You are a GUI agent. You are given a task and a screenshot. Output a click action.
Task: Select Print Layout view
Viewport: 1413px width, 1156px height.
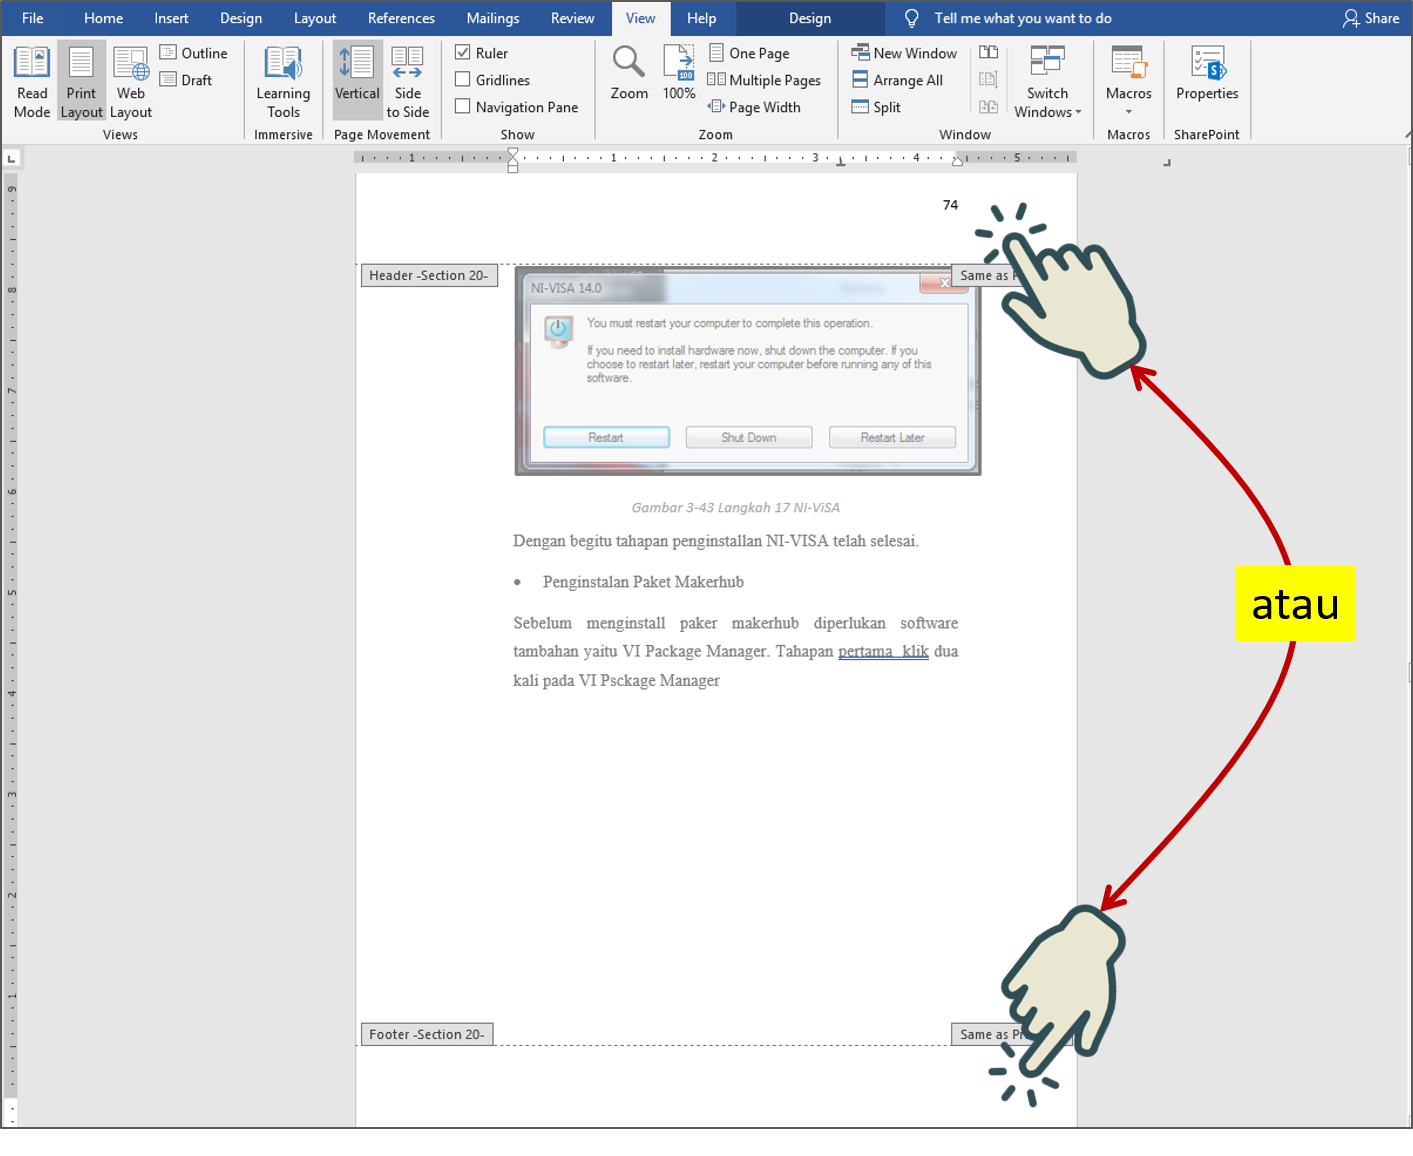[x=81, y=82]
